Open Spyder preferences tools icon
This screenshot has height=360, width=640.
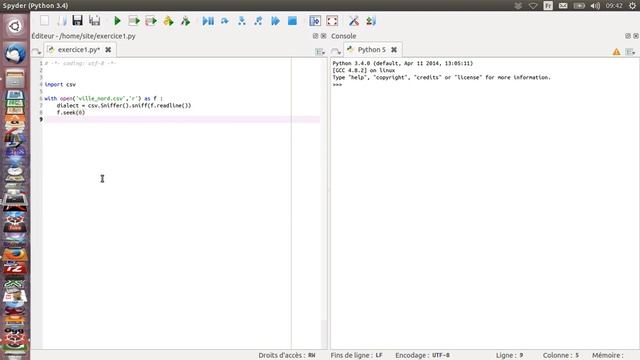pos(354,21)
